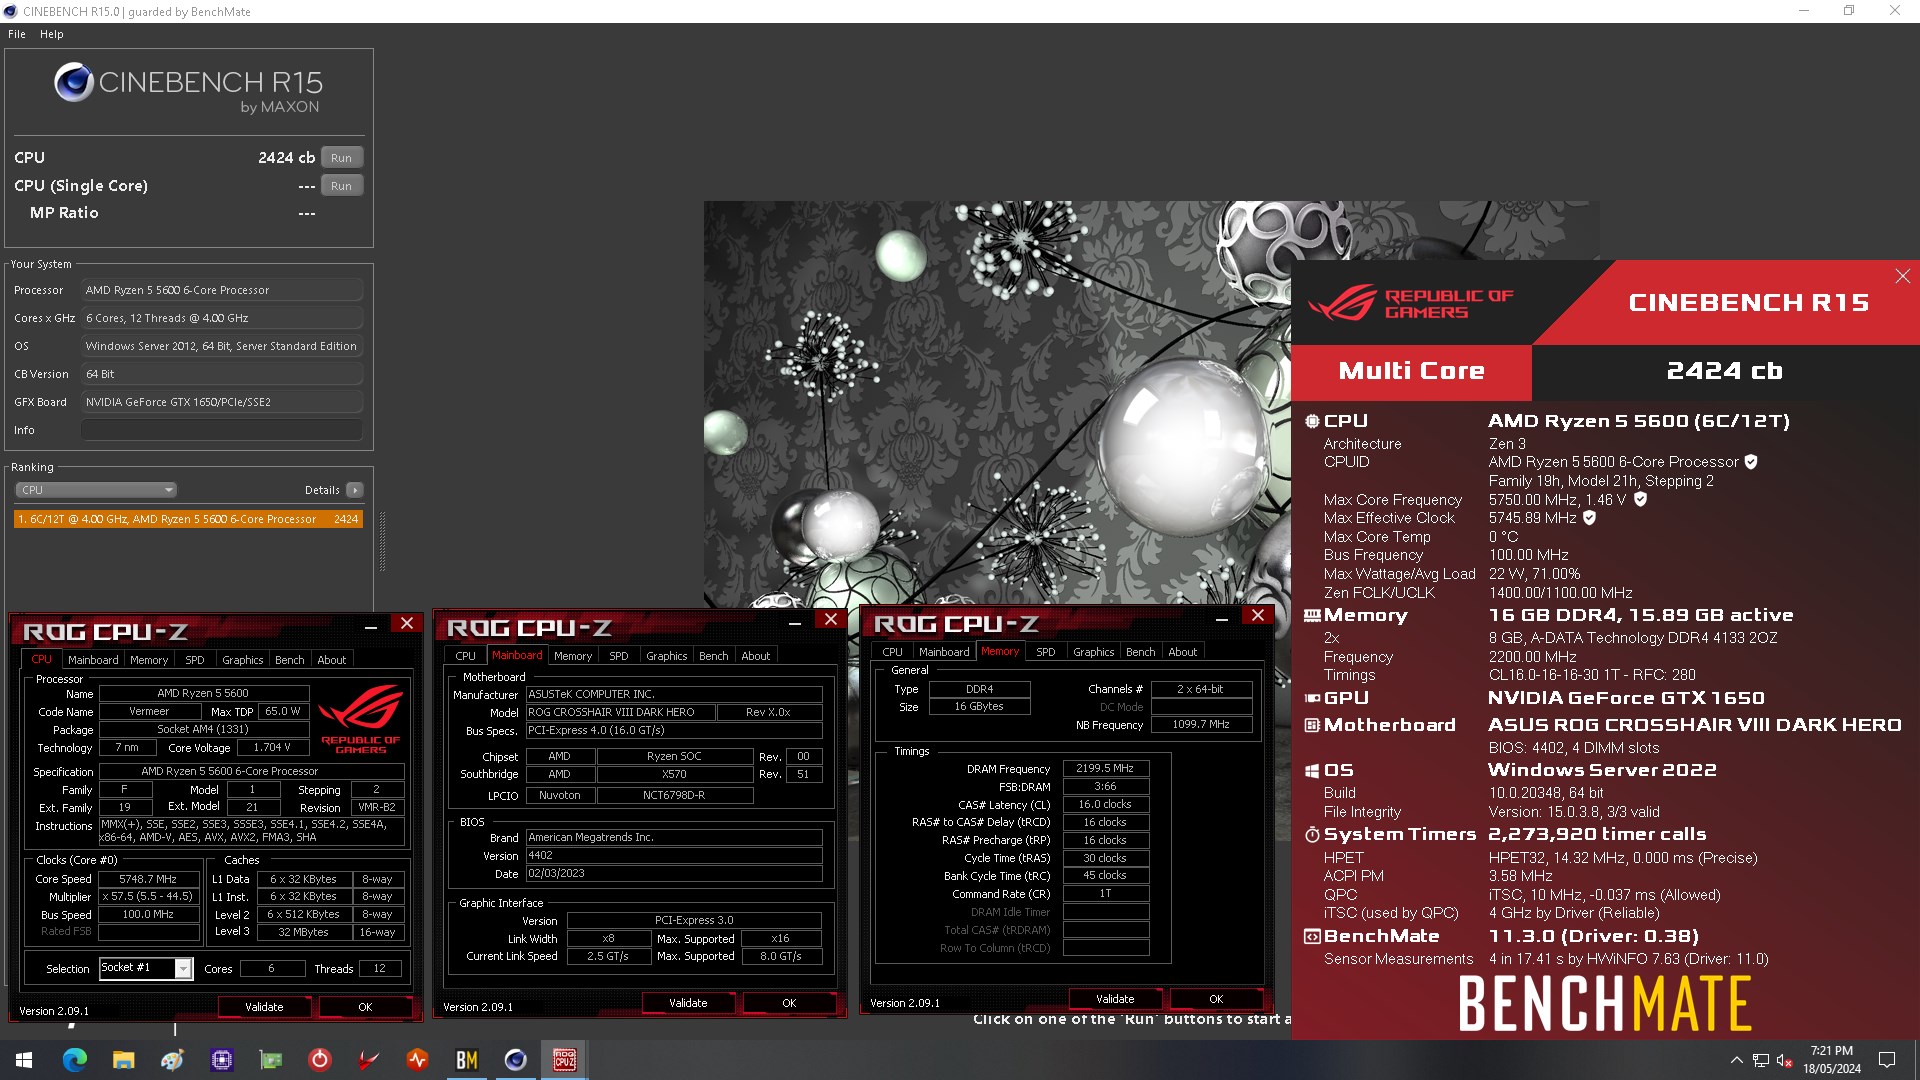This screenshot has height=1080, width=1920.
Task: Click the ROG CROSSHAIR VIII DARK HERO model field
Action: tap(621, 712)
